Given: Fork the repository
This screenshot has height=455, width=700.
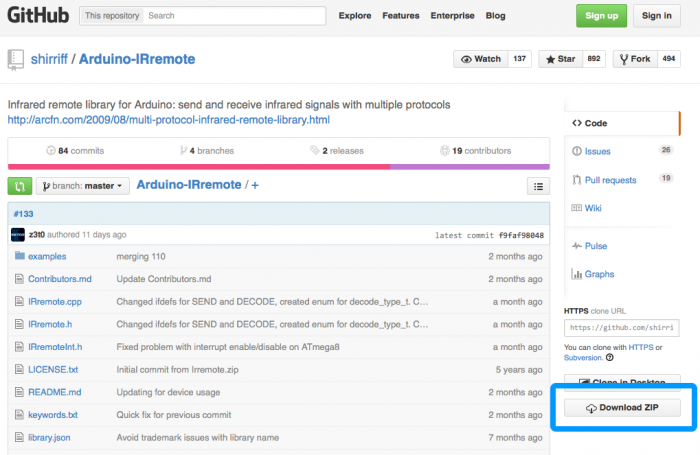Looking at the screenshot, I should pos(635,59).
